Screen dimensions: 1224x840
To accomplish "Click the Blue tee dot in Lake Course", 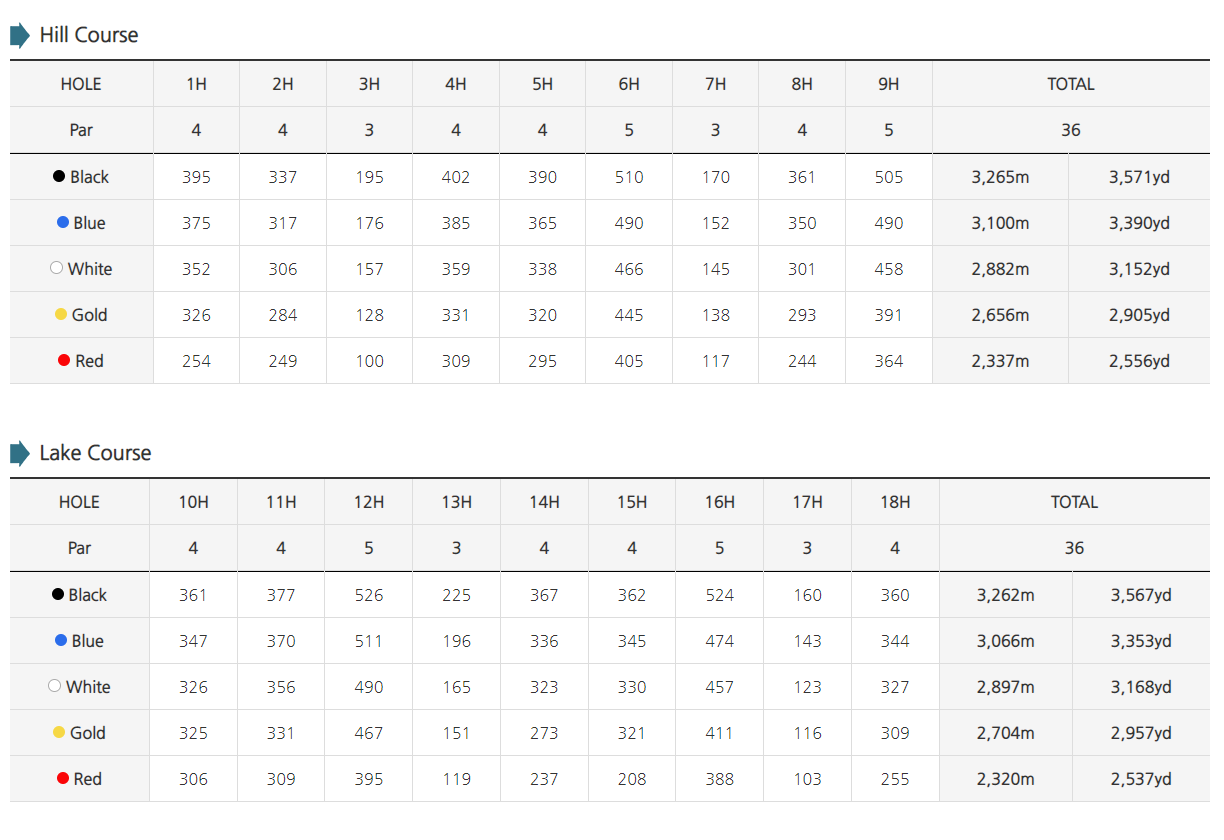I will tap(61, 641).
